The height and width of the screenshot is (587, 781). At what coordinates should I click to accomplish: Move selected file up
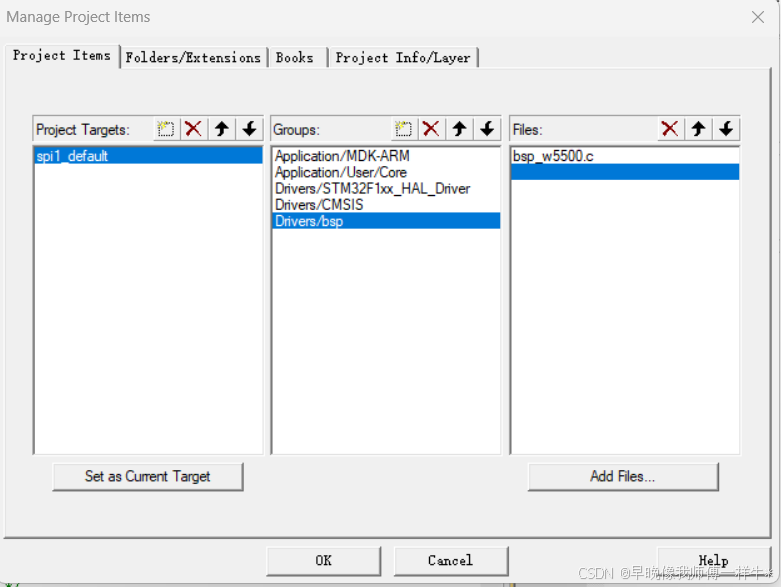coord(698,129)
